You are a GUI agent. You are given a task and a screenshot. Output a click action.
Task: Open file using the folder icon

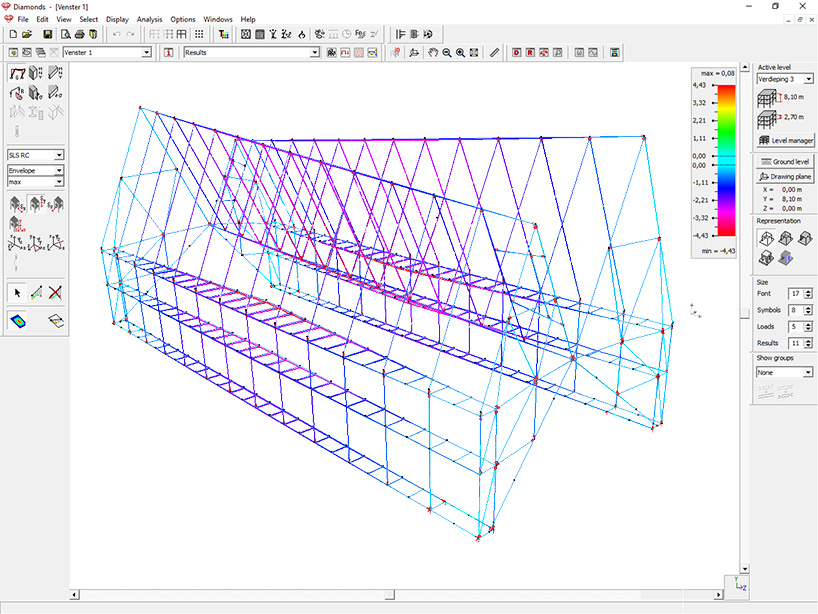click(x=27, y=34)
